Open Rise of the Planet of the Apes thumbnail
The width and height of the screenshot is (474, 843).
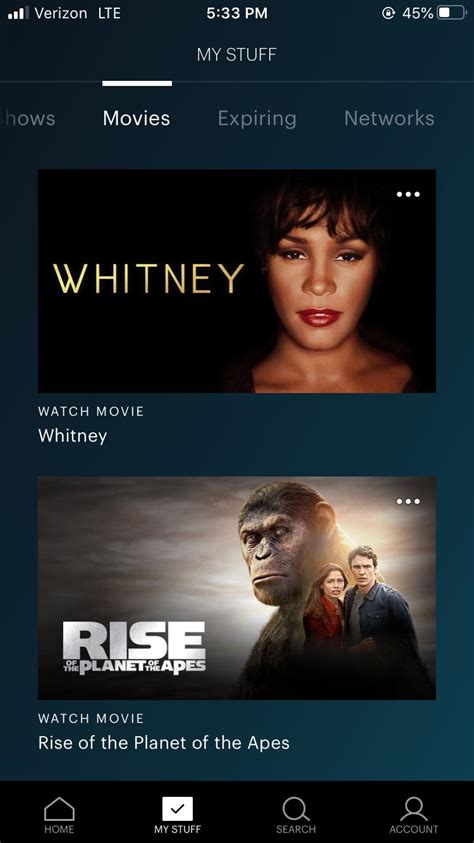(236, 588)
